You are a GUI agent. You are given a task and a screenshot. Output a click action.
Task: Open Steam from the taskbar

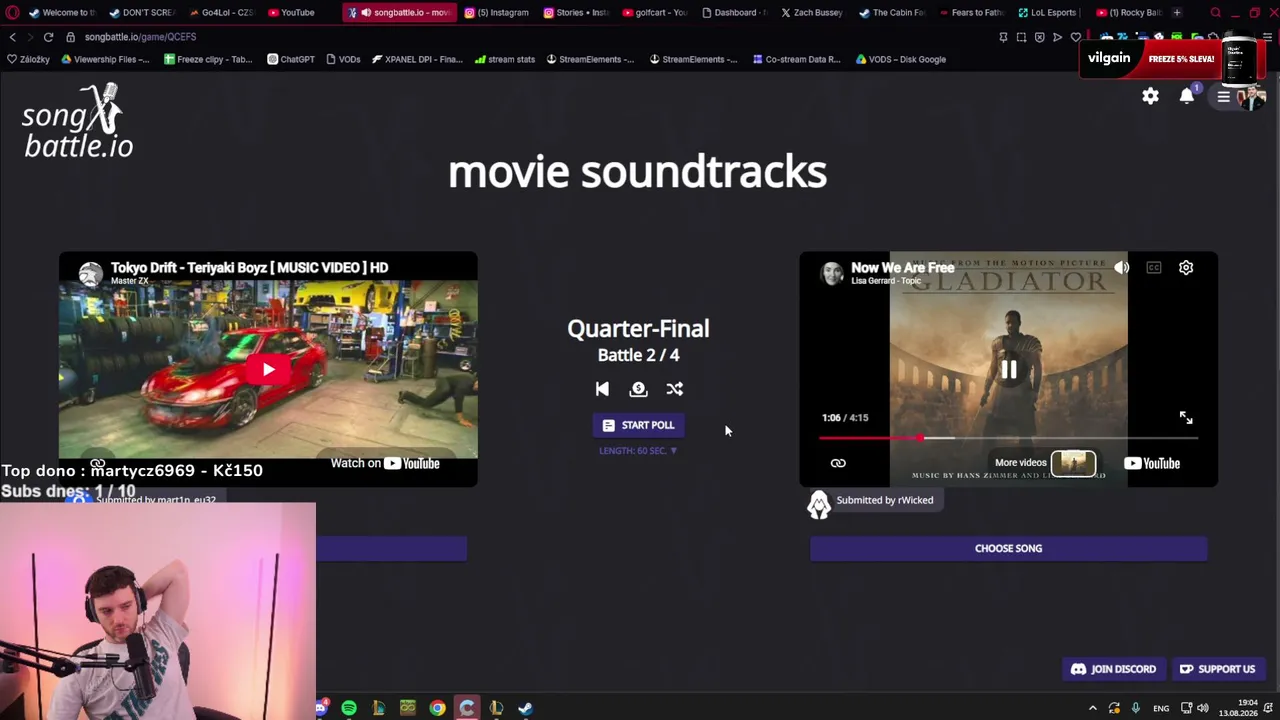tap(525, 708)
